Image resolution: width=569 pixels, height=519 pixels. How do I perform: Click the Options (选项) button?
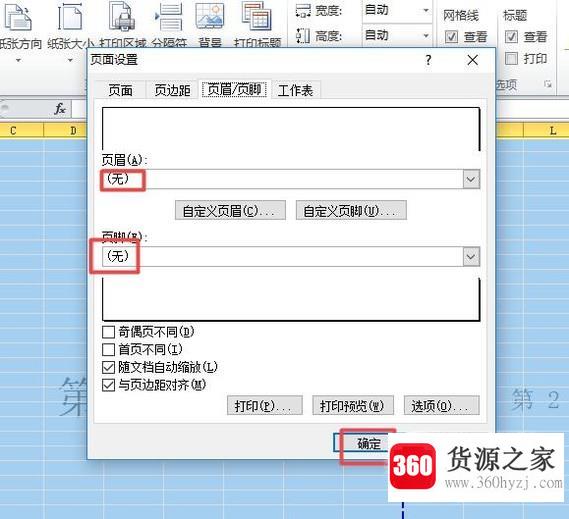pyautogui.click(x=442, y=405)
